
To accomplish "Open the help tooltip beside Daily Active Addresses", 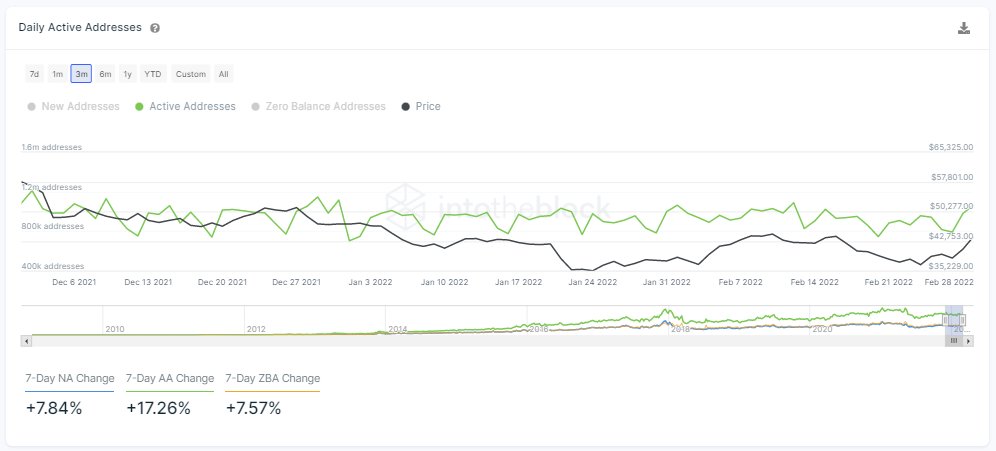I will 155,28.
